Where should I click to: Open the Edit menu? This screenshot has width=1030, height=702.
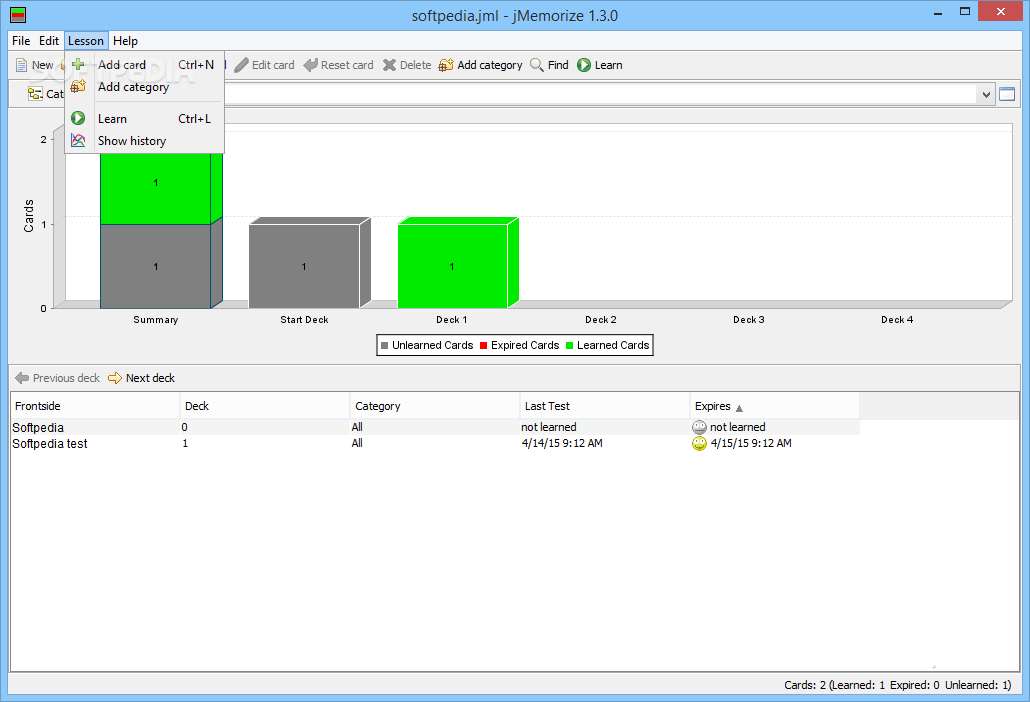point(49,41)
